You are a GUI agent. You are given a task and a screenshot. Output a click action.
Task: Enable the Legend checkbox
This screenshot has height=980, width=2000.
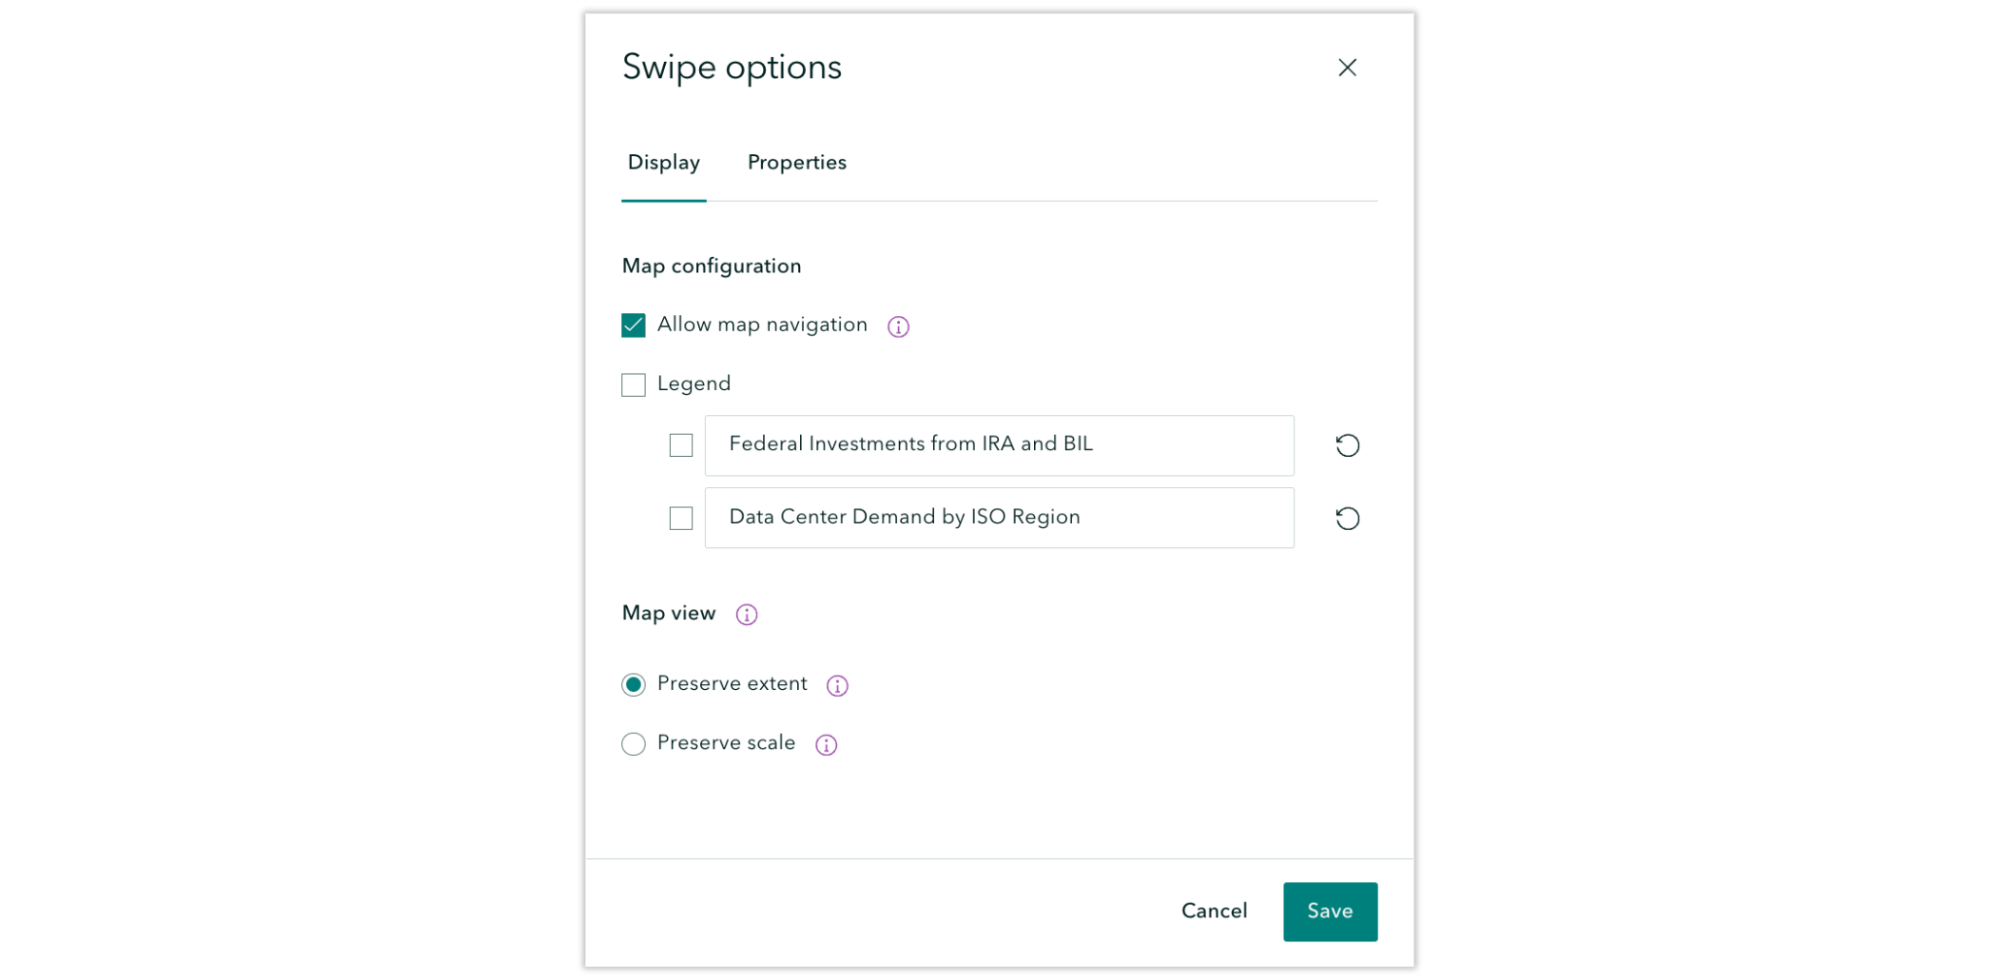[x=633, y=385]
